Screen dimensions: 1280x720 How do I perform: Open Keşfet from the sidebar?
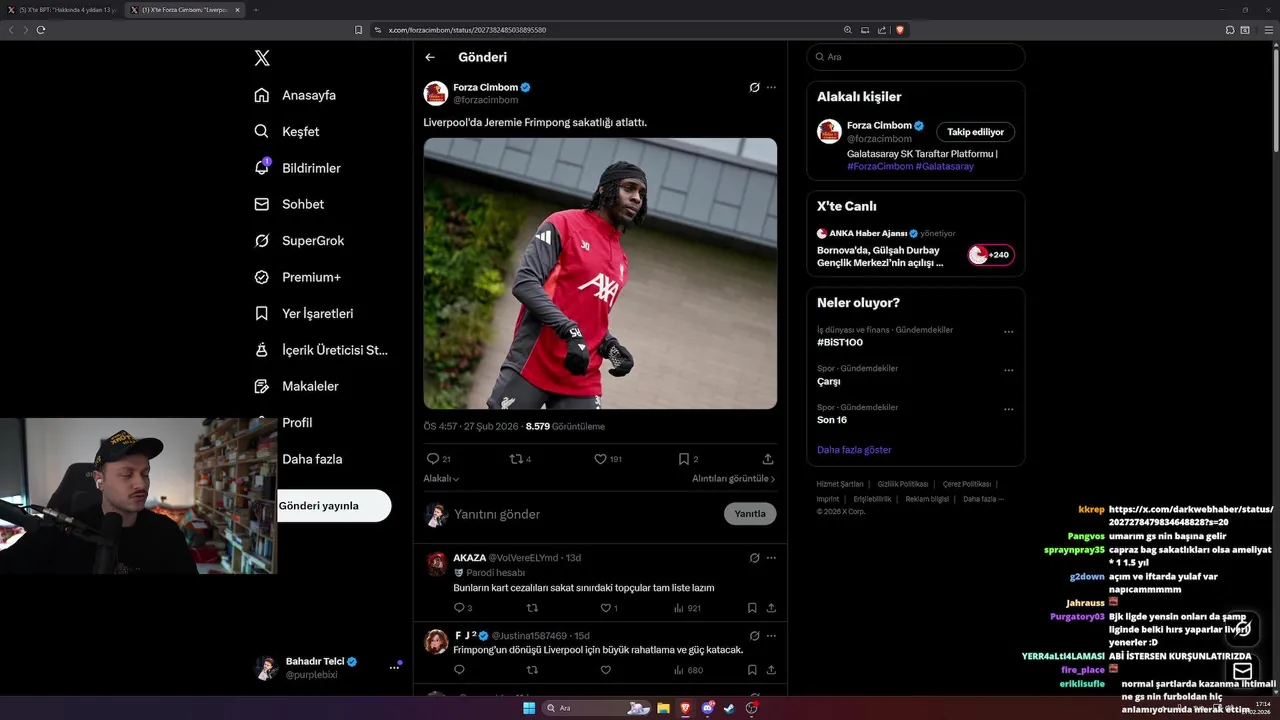[x=287, y=131]
